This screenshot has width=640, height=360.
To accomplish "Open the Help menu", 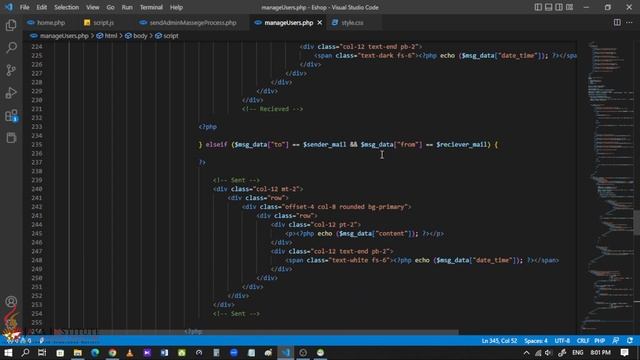I will coord(176,7).
